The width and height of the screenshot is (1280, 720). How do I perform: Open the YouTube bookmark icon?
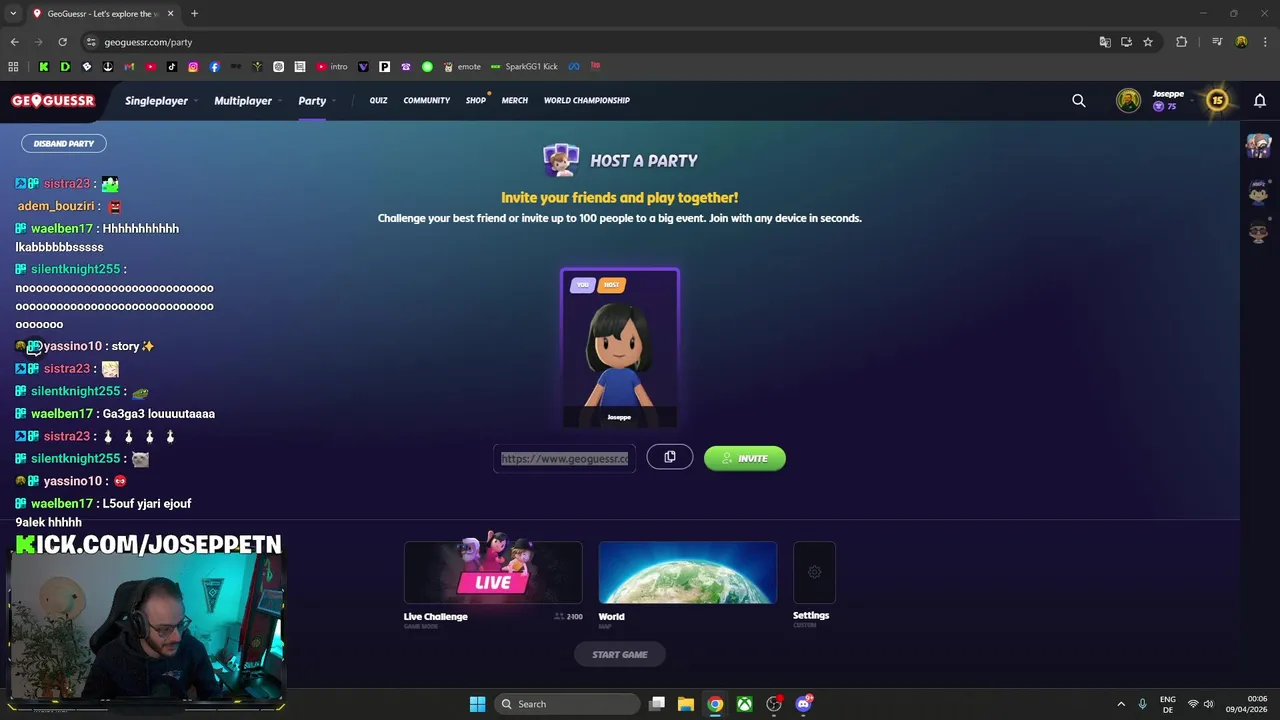tap(150, 67)
